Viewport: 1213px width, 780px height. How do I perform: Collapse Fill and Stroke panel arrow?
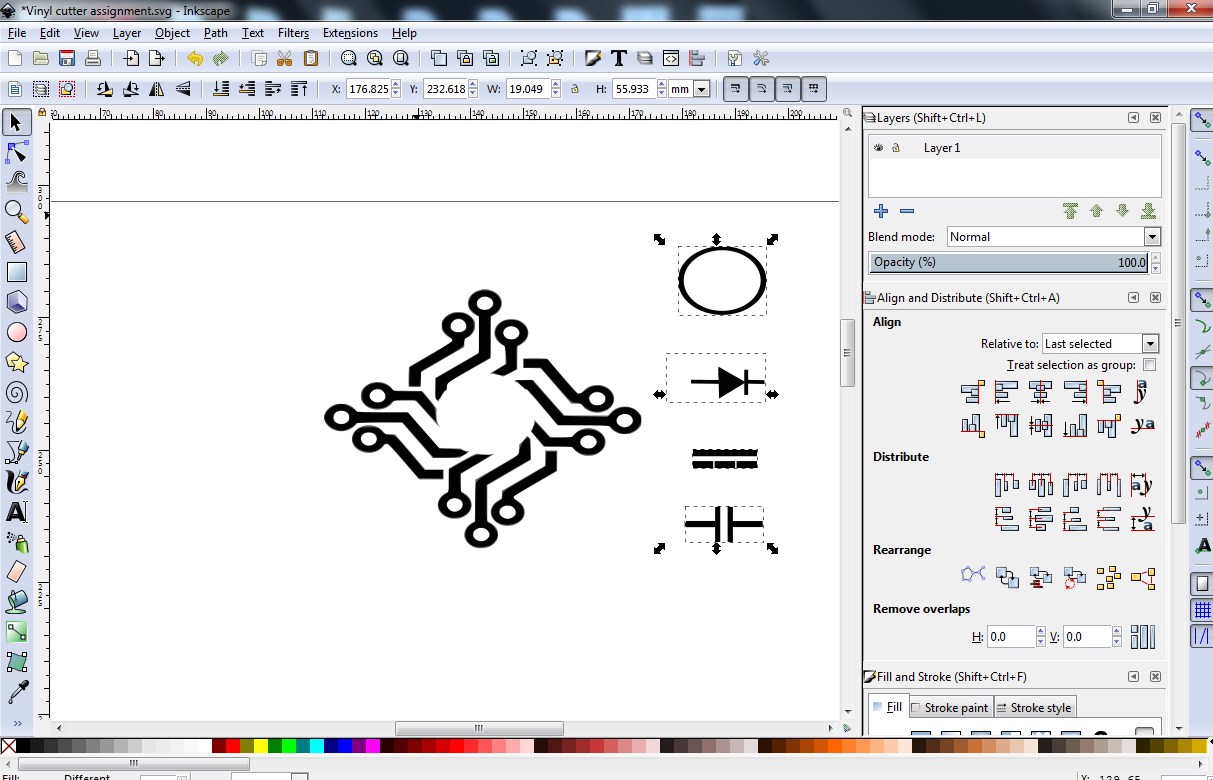click(1133, 677)
